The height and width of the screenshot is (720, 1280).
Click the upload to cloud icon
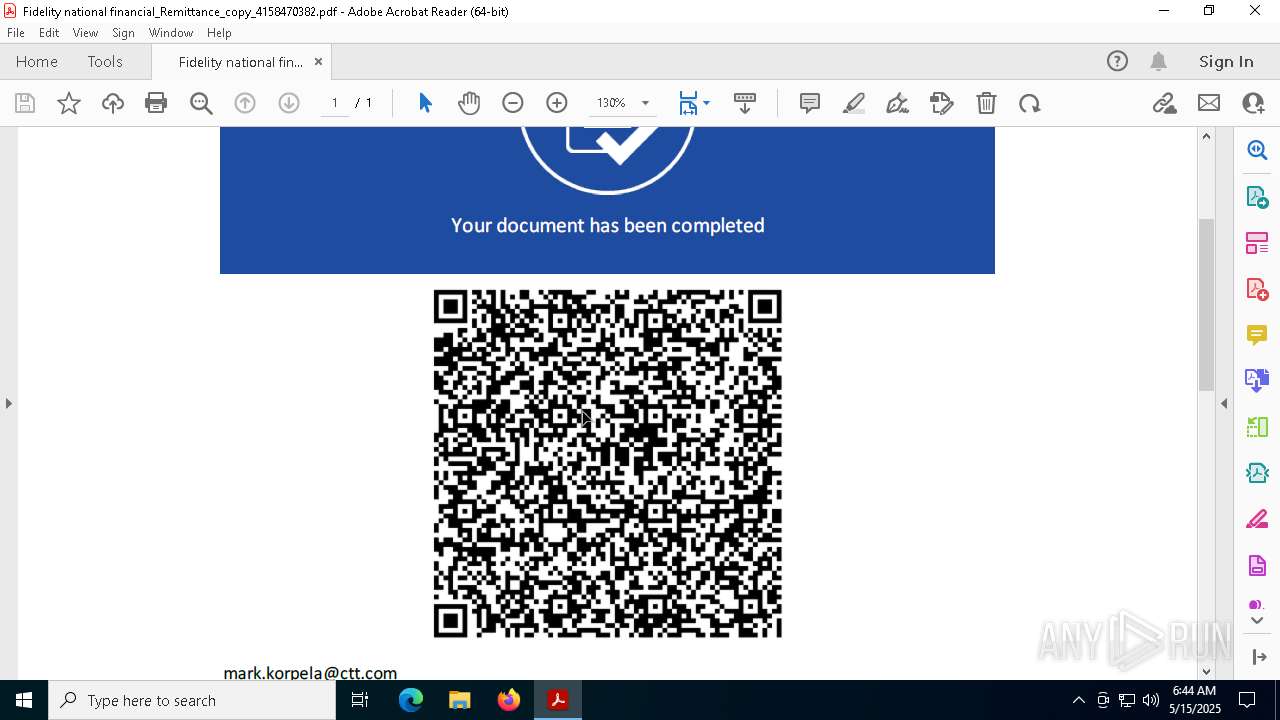[x=113, y=103]
